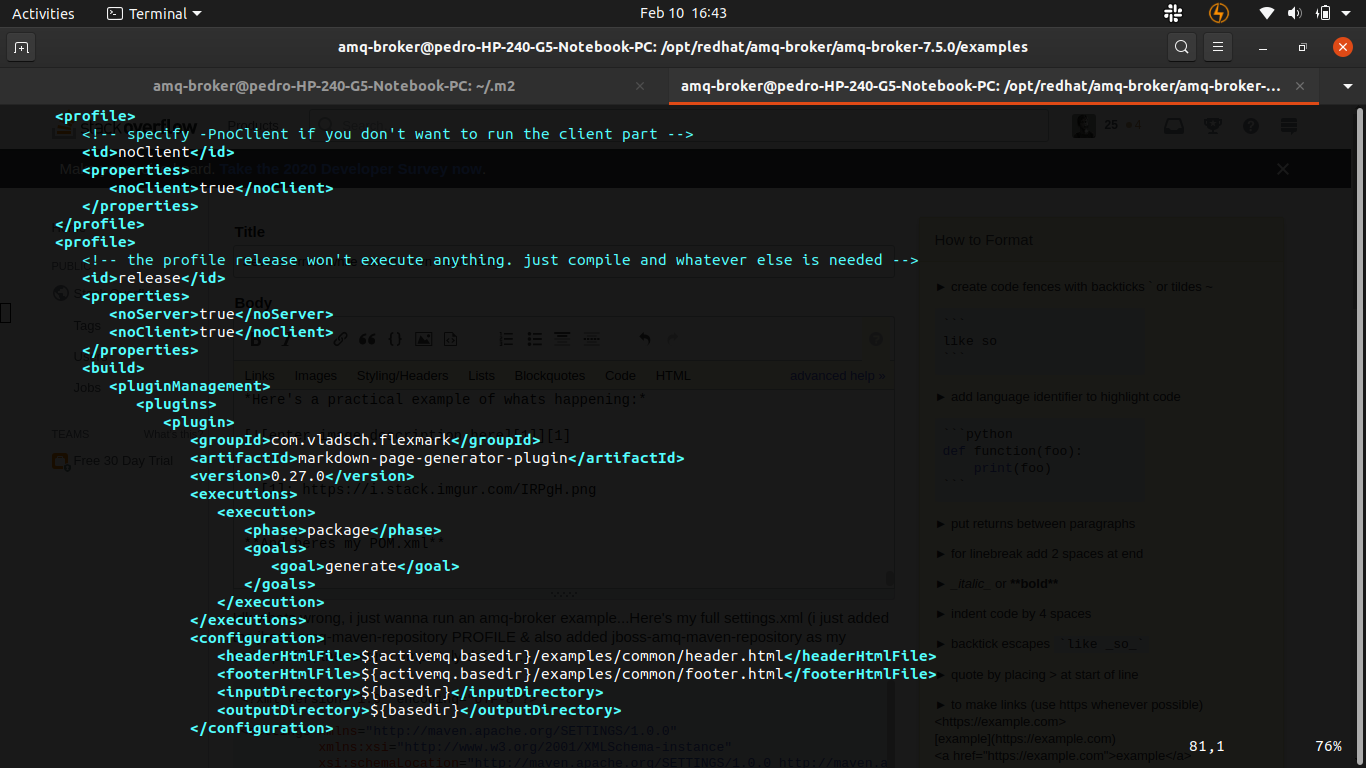Click the <inputDirectory>${basedir} line

pyautogui.click(x=410, y=692)
